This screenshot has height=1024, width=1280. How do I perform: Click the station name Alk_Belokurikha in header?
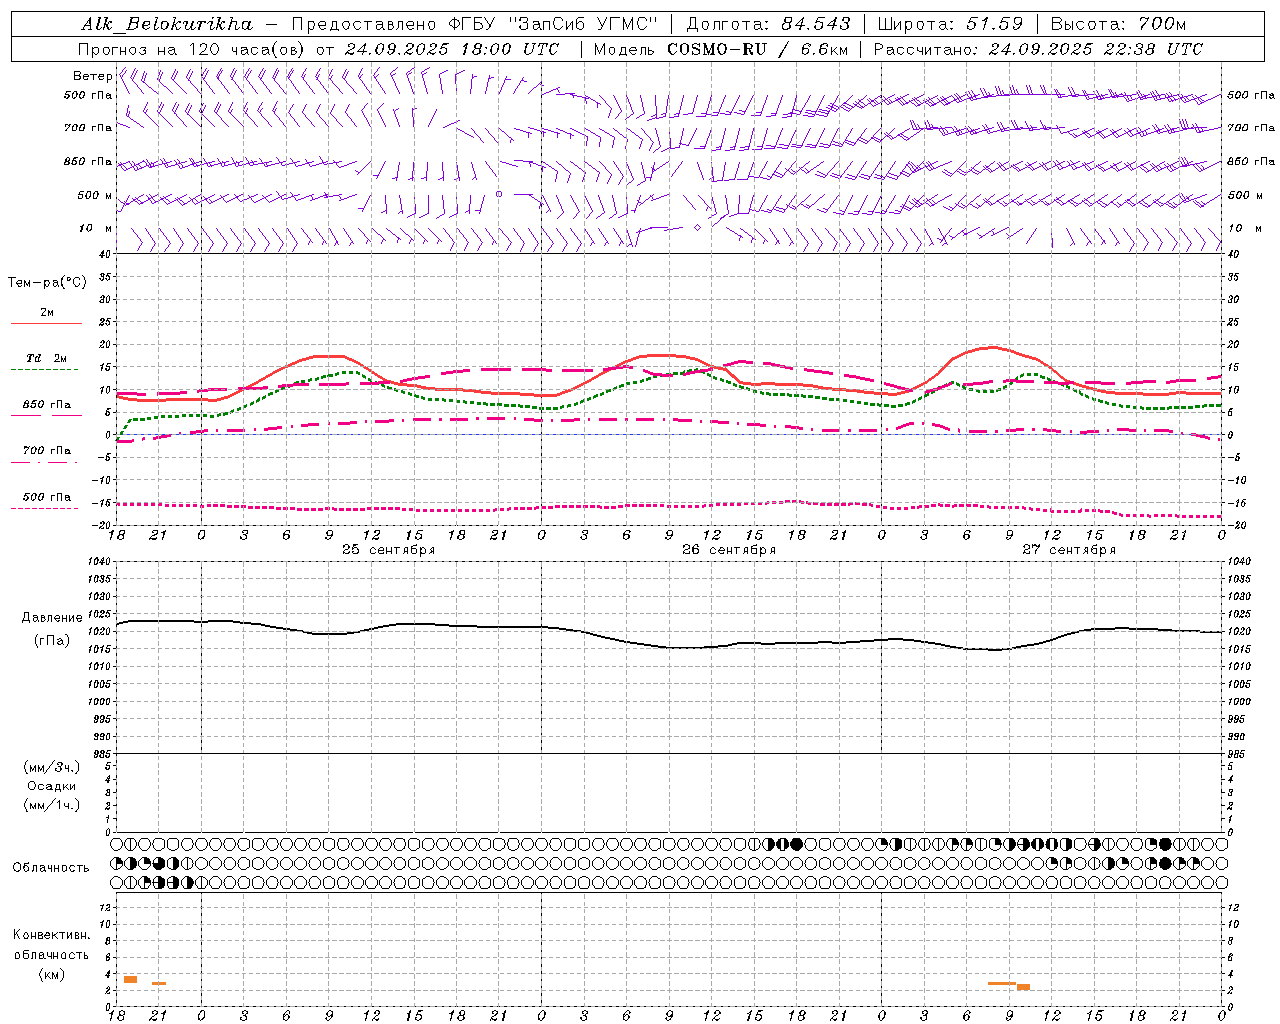[x=167, y=24]
